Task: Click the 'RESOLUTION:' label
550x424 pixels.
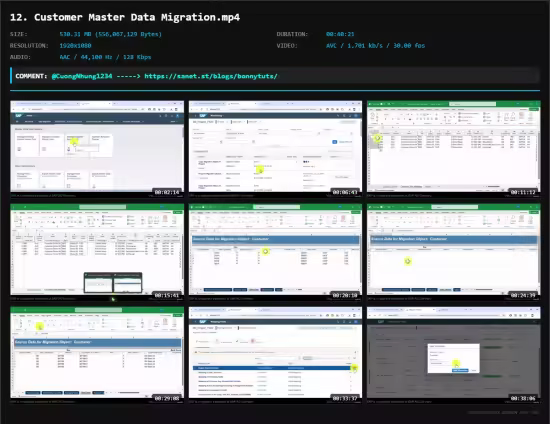Action: pos(29,46)
